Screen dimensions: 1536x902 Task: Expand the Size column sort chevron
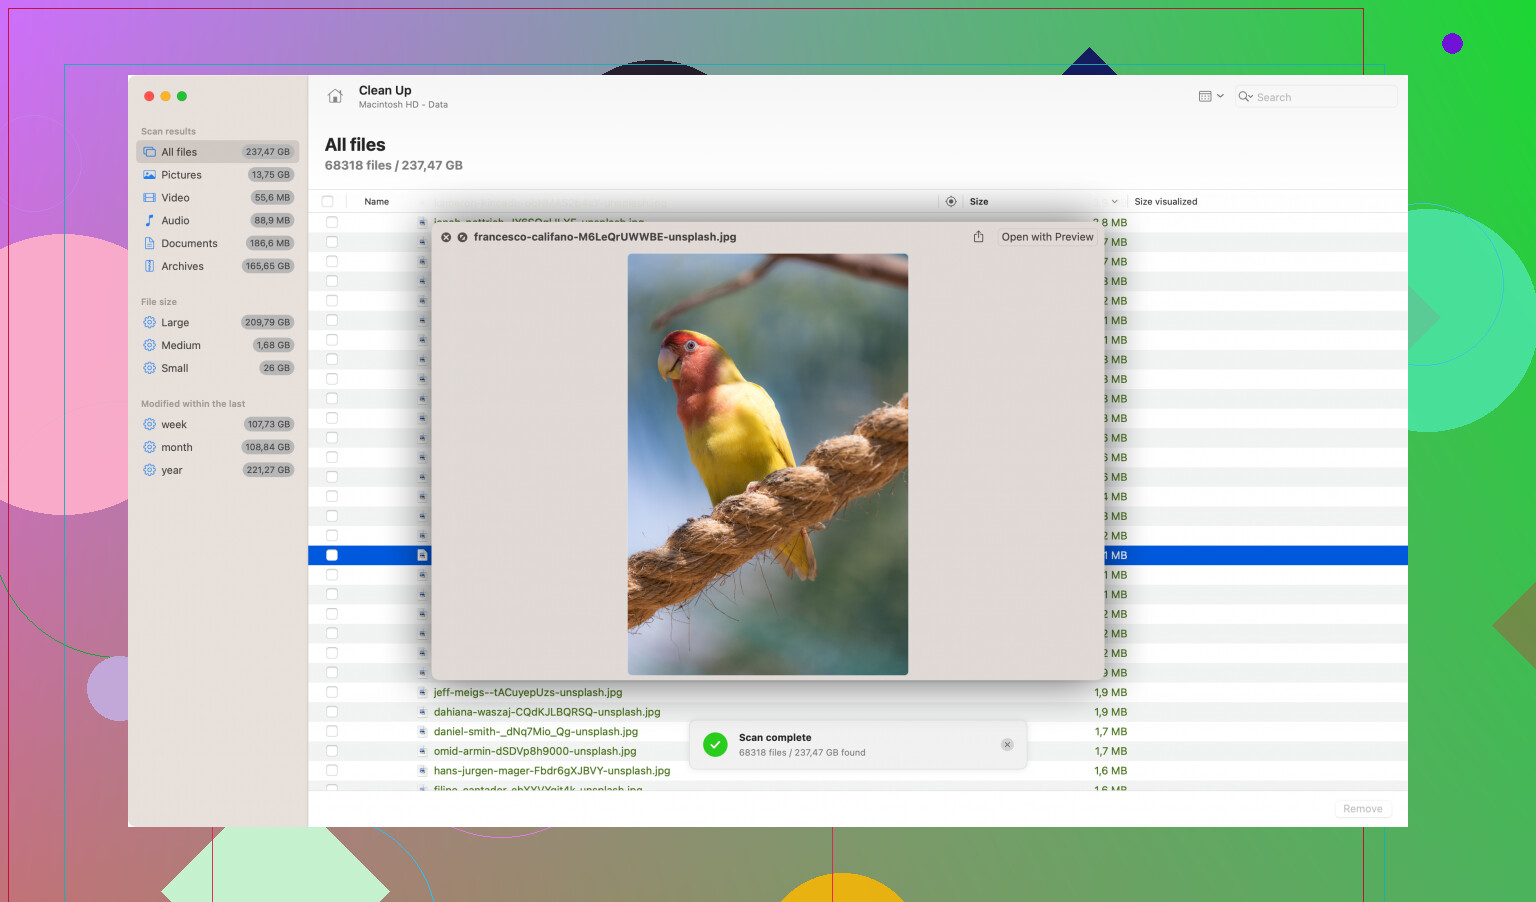click(x=1114, y=202)
